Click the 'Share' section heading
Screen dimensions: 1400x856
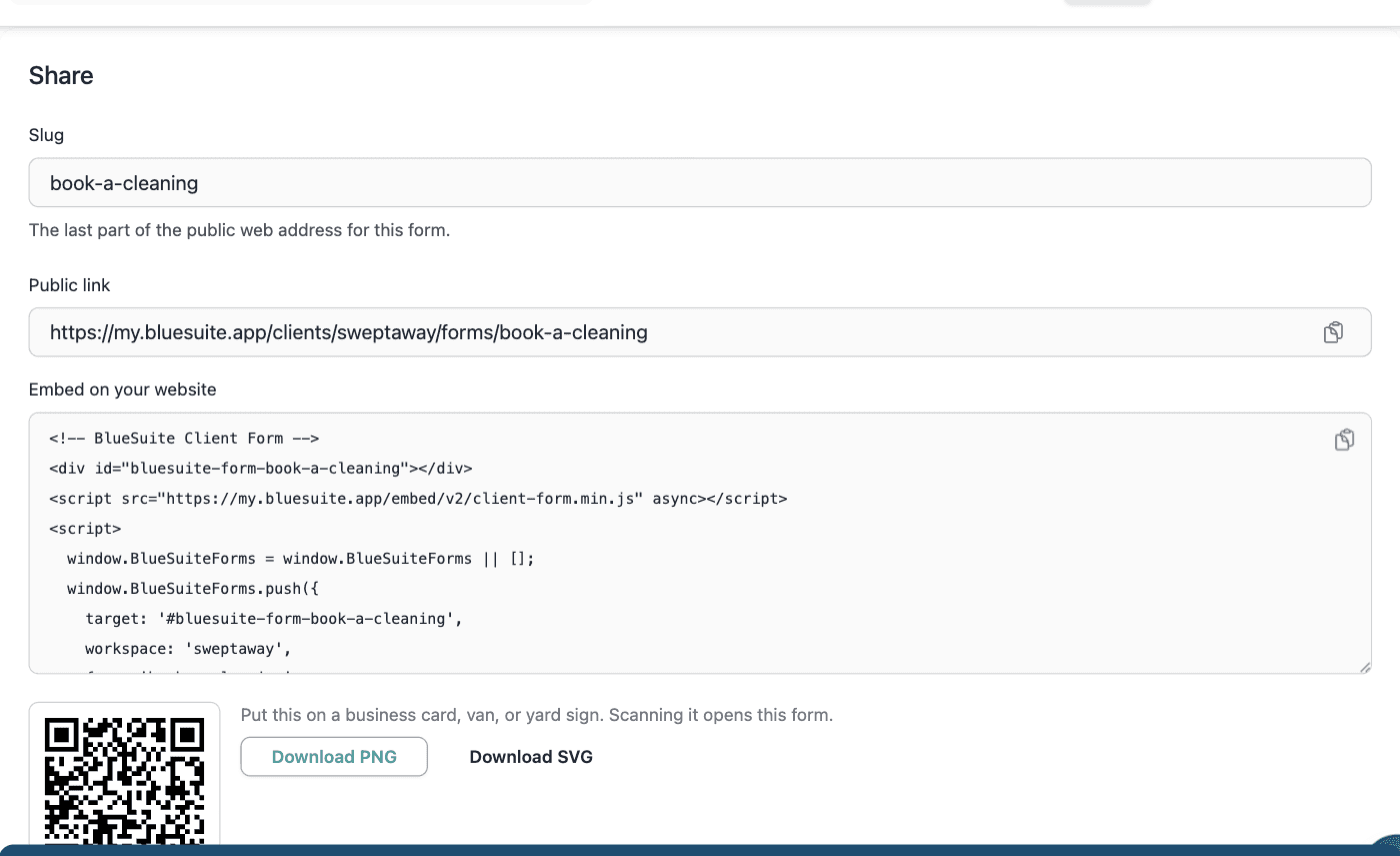61,76
